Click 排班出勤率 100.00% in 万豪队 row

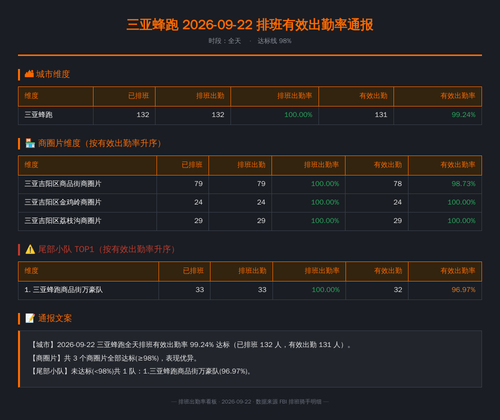click(326, 290)
